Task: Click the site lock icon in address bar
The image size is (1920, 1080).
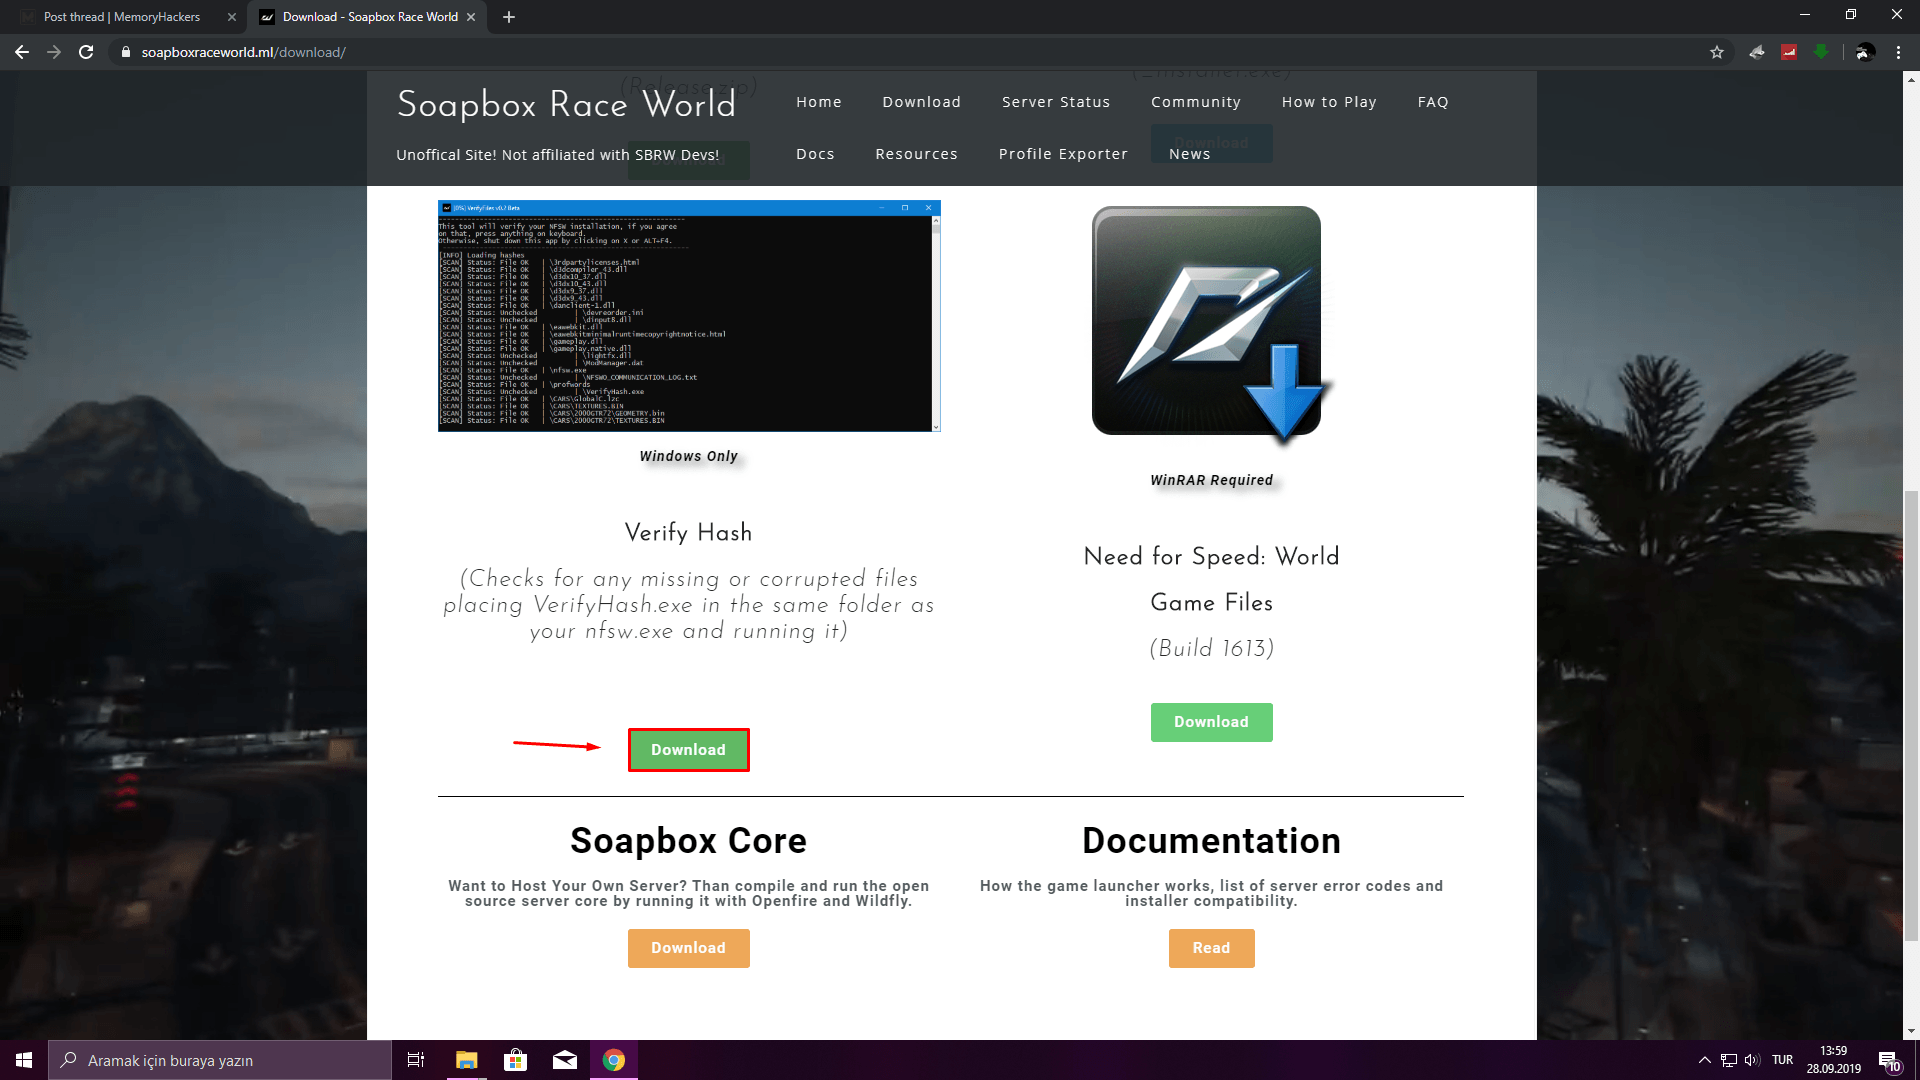Action: [126, 52]
